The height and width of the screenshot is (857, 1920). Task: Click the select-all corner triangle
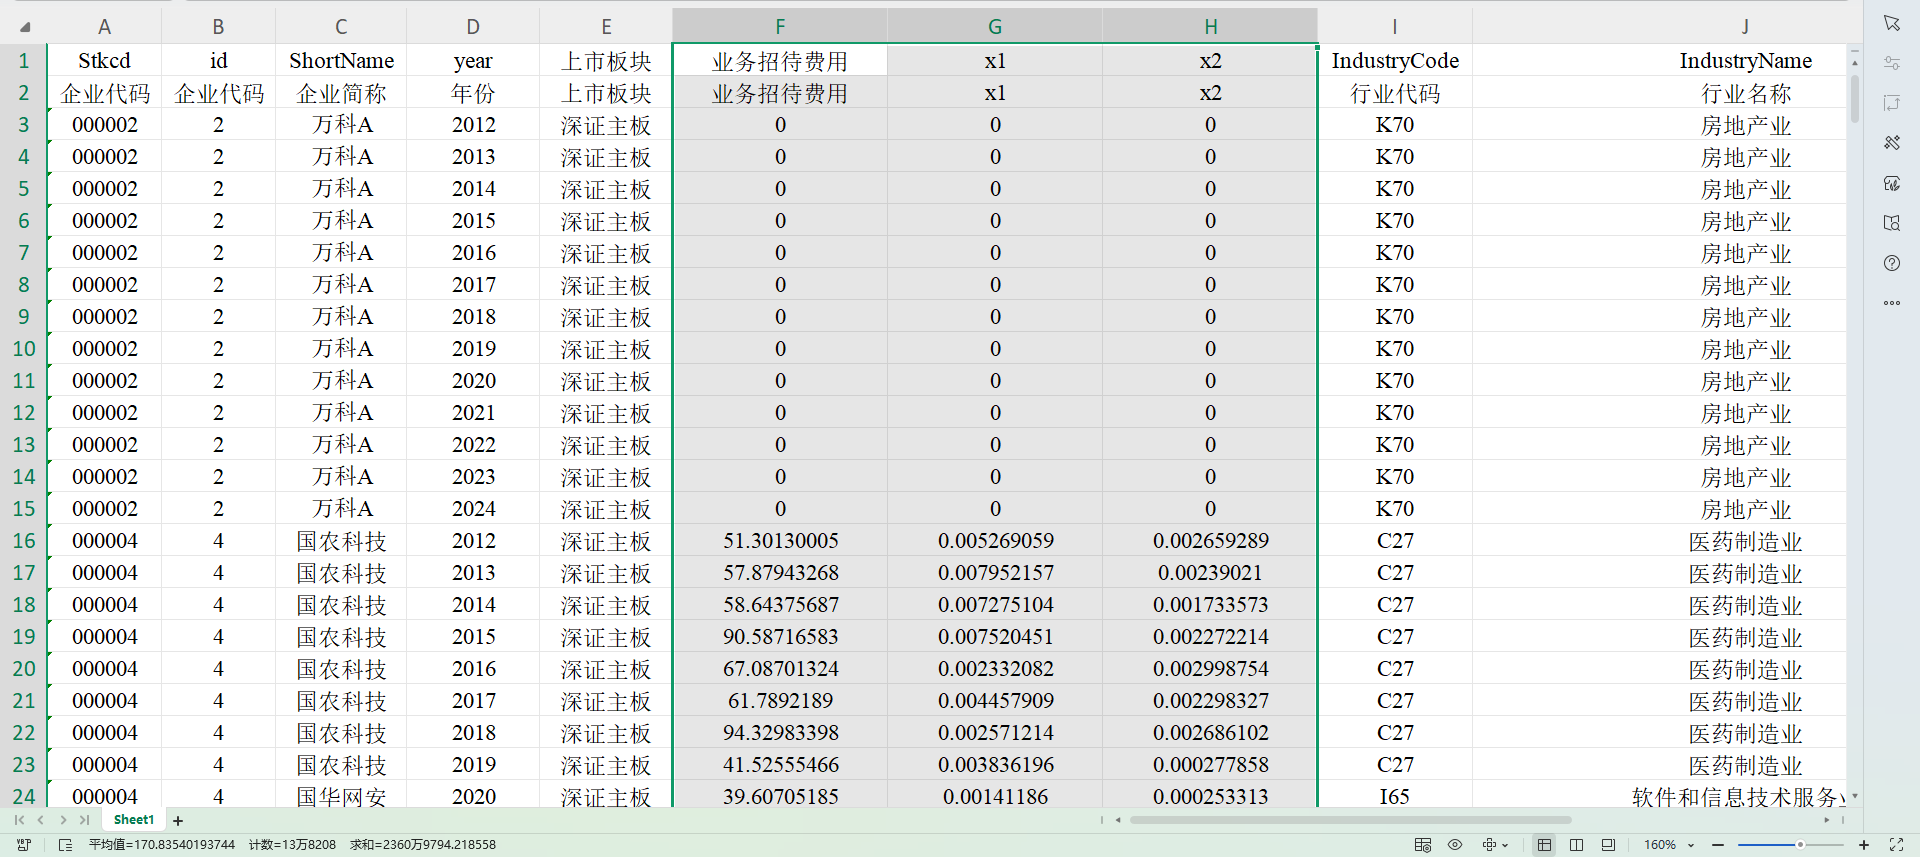click(24, 27)
